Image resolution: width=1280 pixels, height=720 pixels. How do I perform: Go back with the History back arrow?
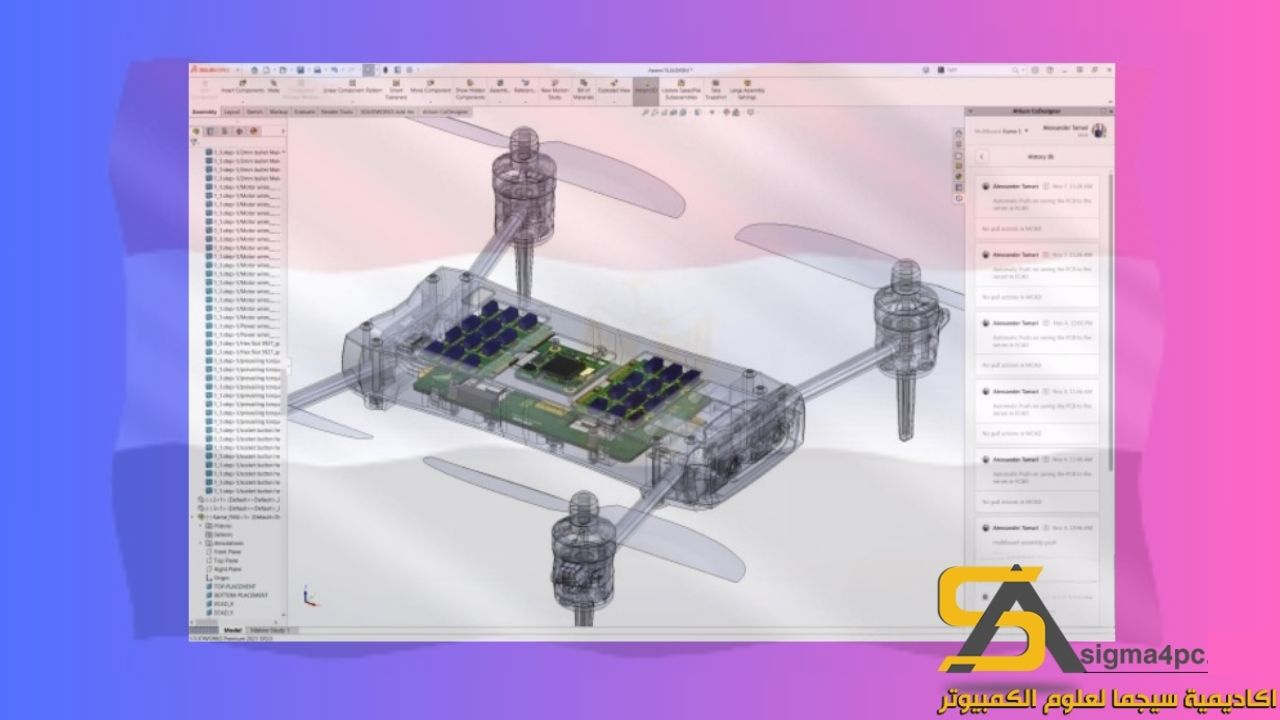tap(981, 156)
